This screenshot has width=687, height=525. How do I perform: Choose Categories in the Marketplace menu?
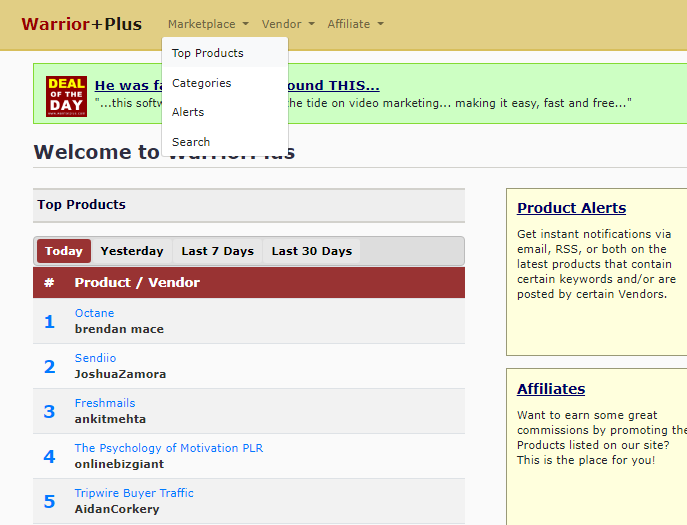point(225,83)
